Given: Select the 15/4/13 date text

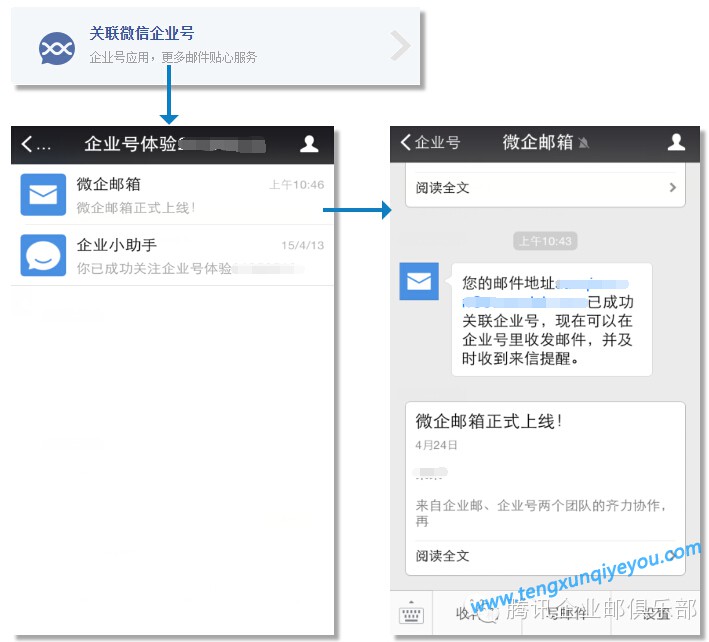Looking at the screenshot, I should pos(303,245).
